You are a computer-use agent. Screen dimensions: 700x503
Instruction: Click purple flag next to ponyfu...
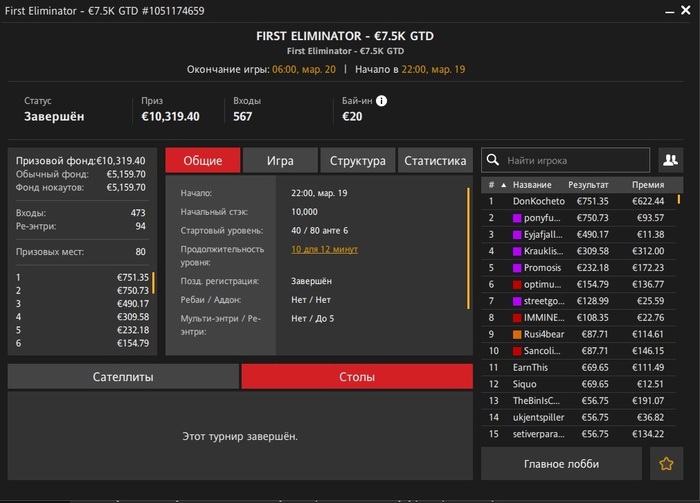[x=517, y=218]
